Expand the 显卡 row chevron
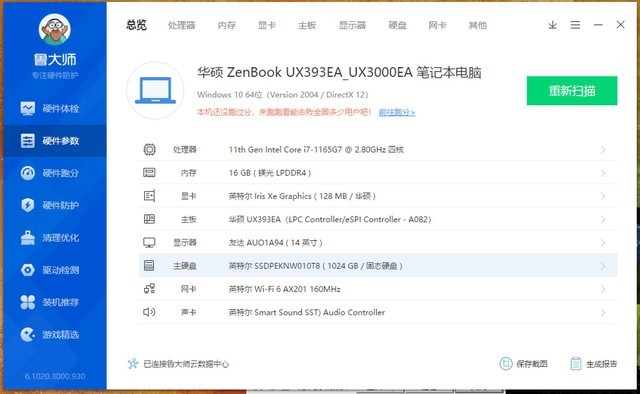640x394 pixels. 603,196
